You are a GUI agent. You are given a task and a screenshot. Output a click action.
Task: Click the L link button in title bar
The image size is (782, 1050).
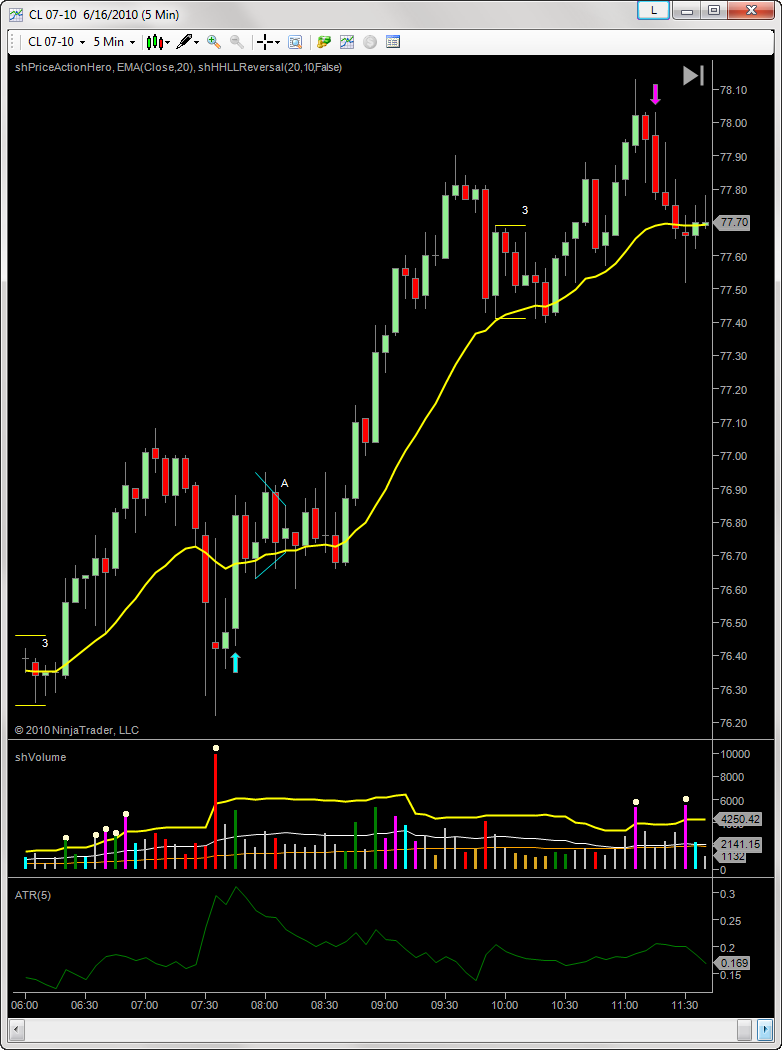[653, 10]
